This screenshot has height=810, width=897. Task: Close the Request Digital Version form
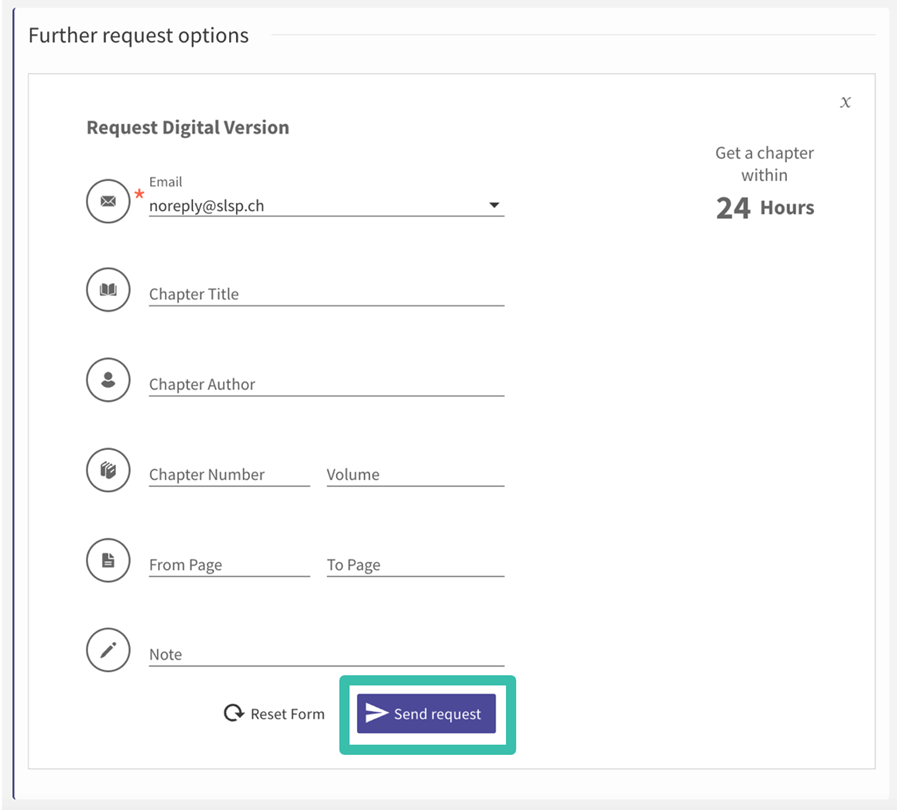click(845, 102)
